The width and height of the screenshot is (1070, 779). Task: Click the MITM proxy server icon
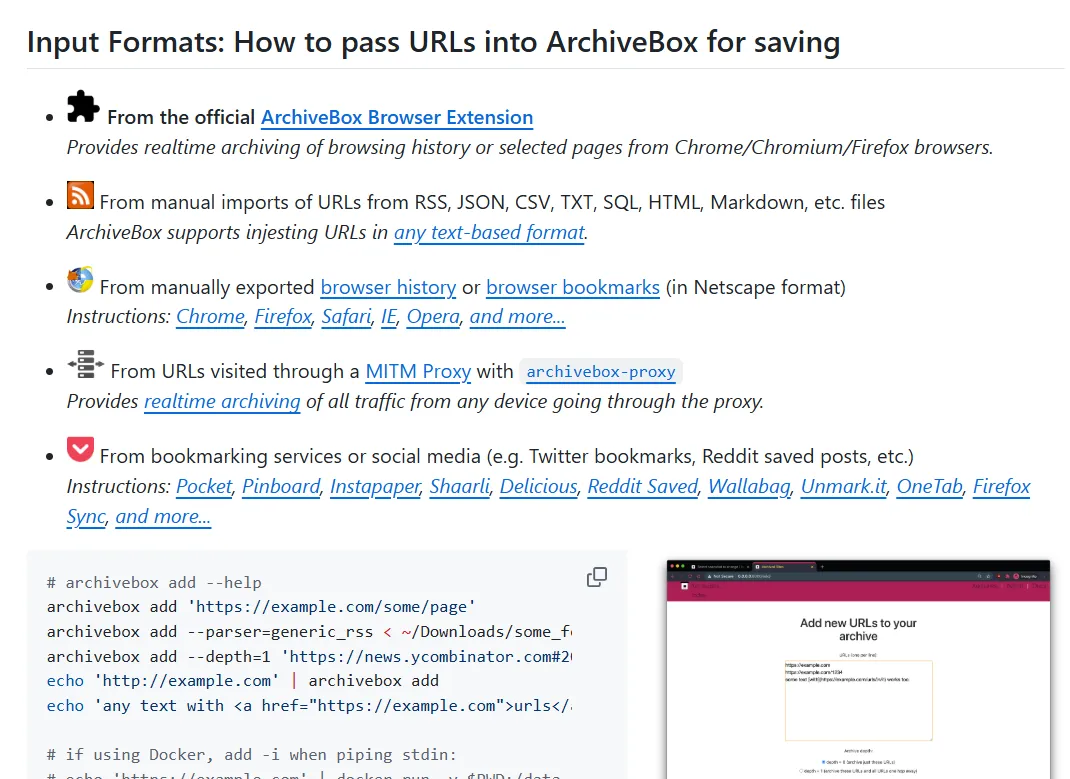(x=85, y=364)
